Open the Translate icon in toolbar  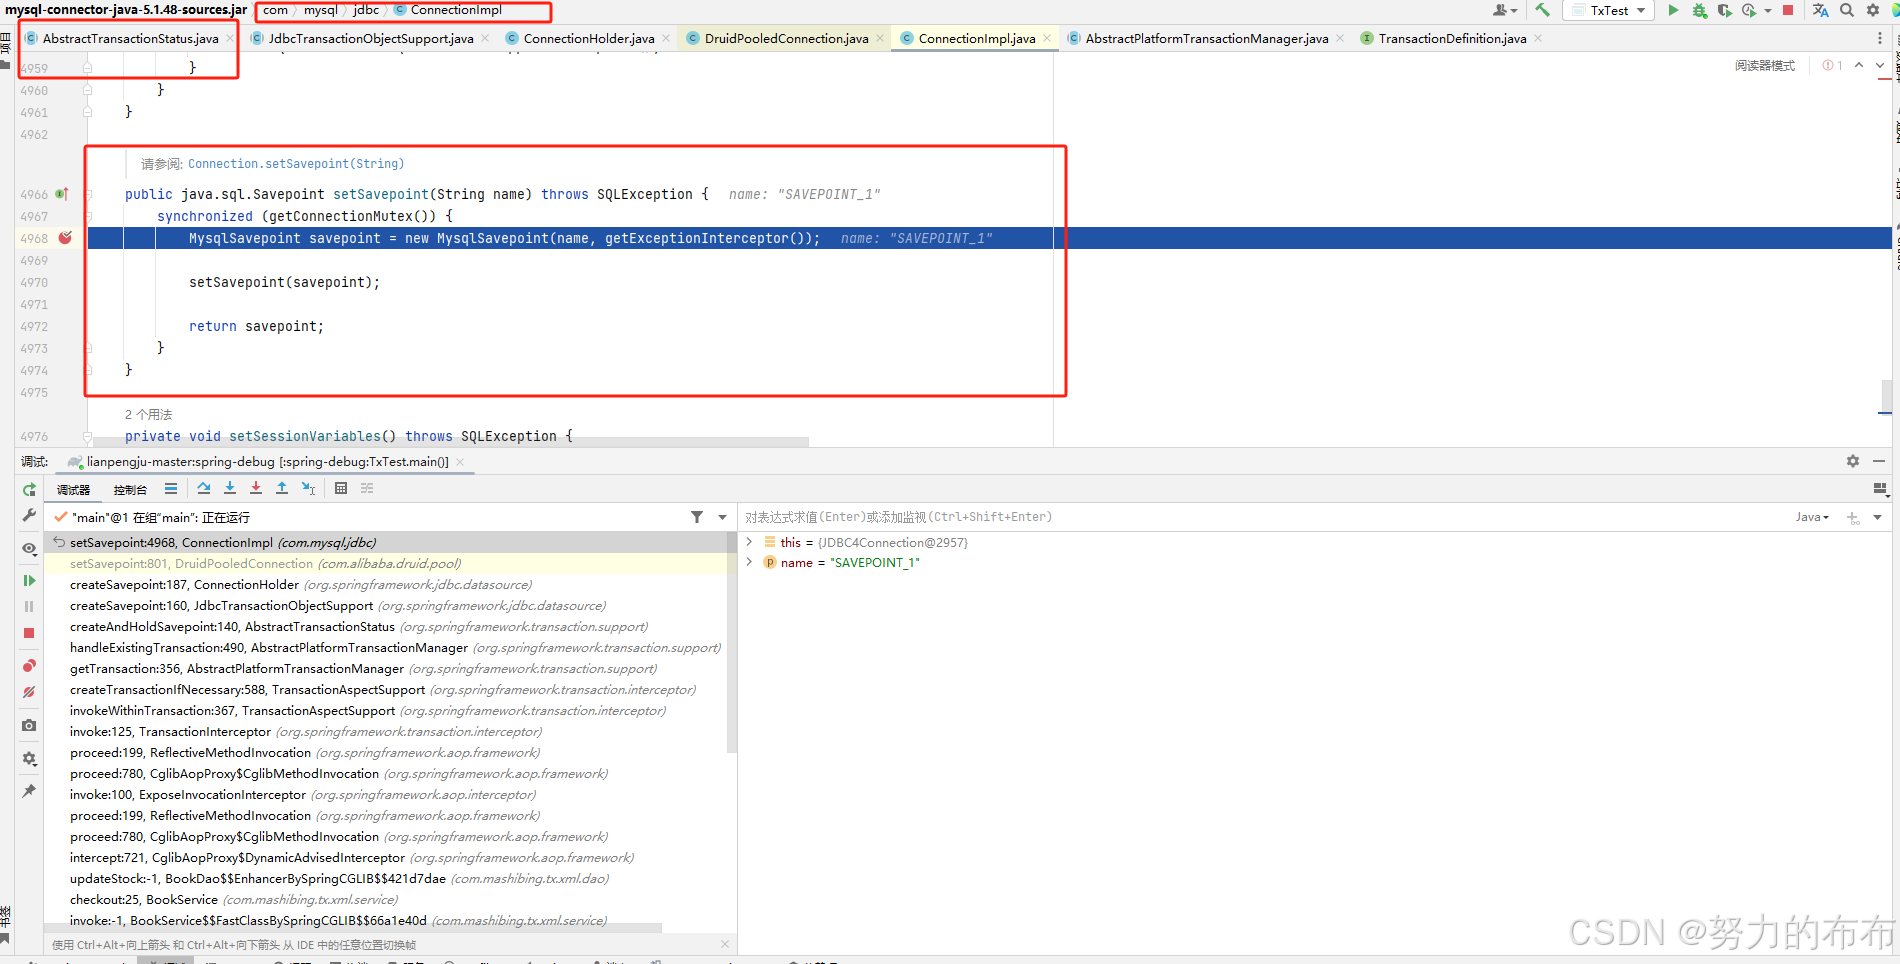pos(1820,10)
